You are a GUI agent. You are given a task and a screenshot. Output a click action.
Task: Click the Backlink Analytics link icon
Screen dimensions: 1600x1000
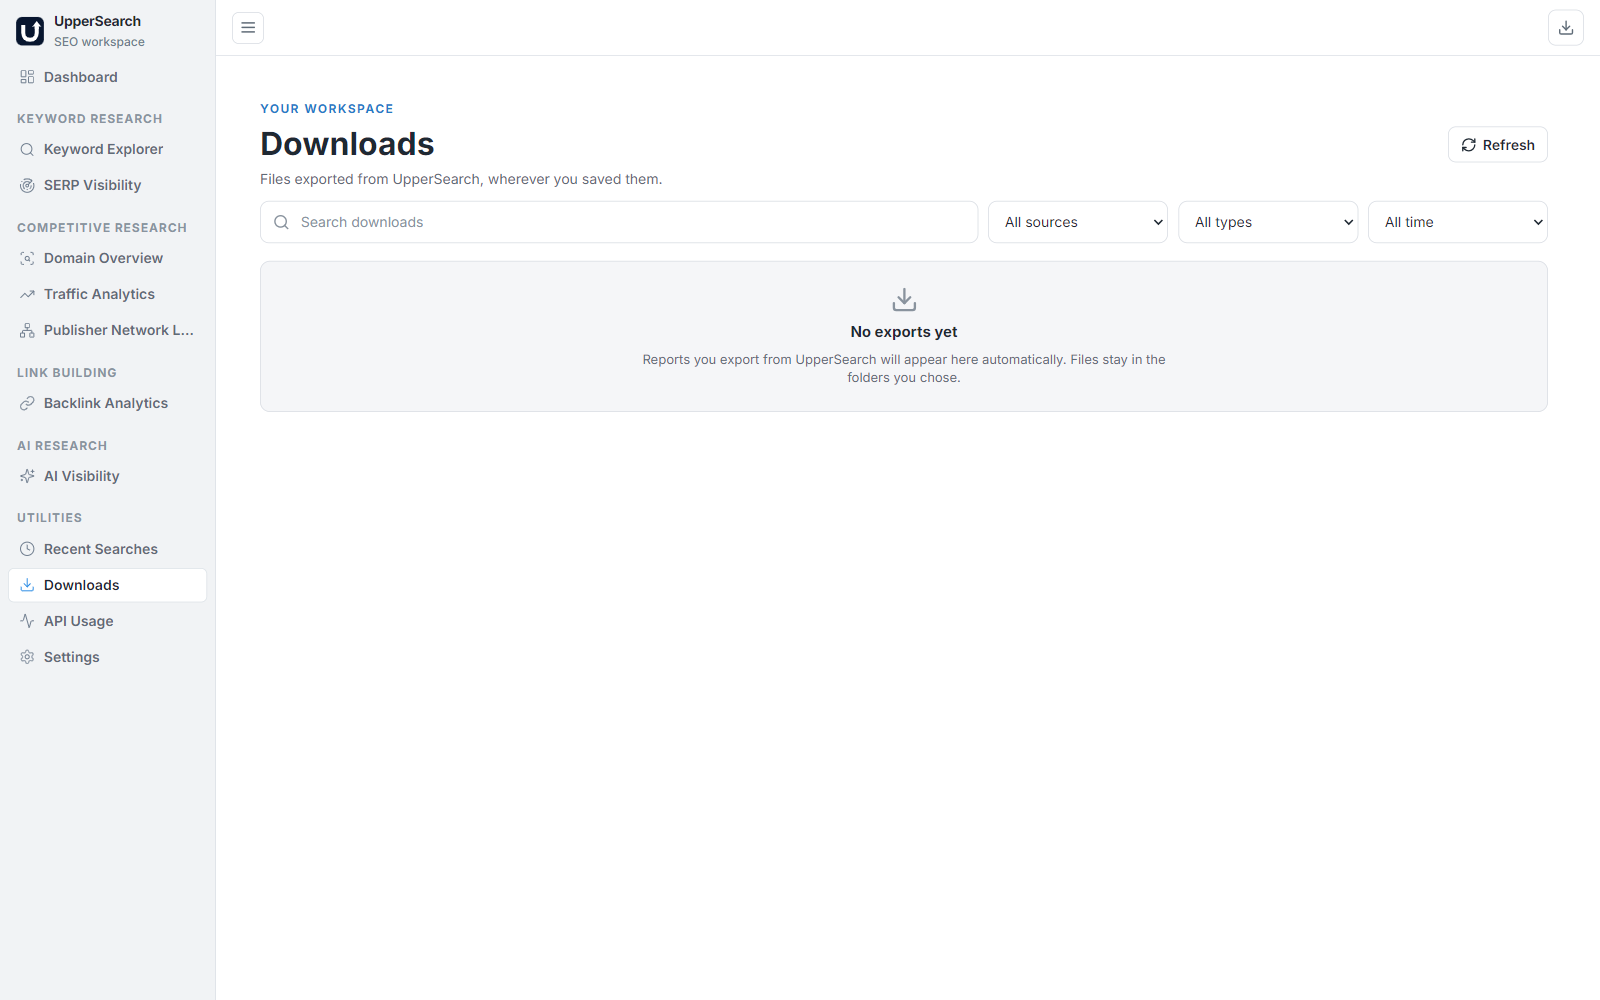click(x=27, y=403)
